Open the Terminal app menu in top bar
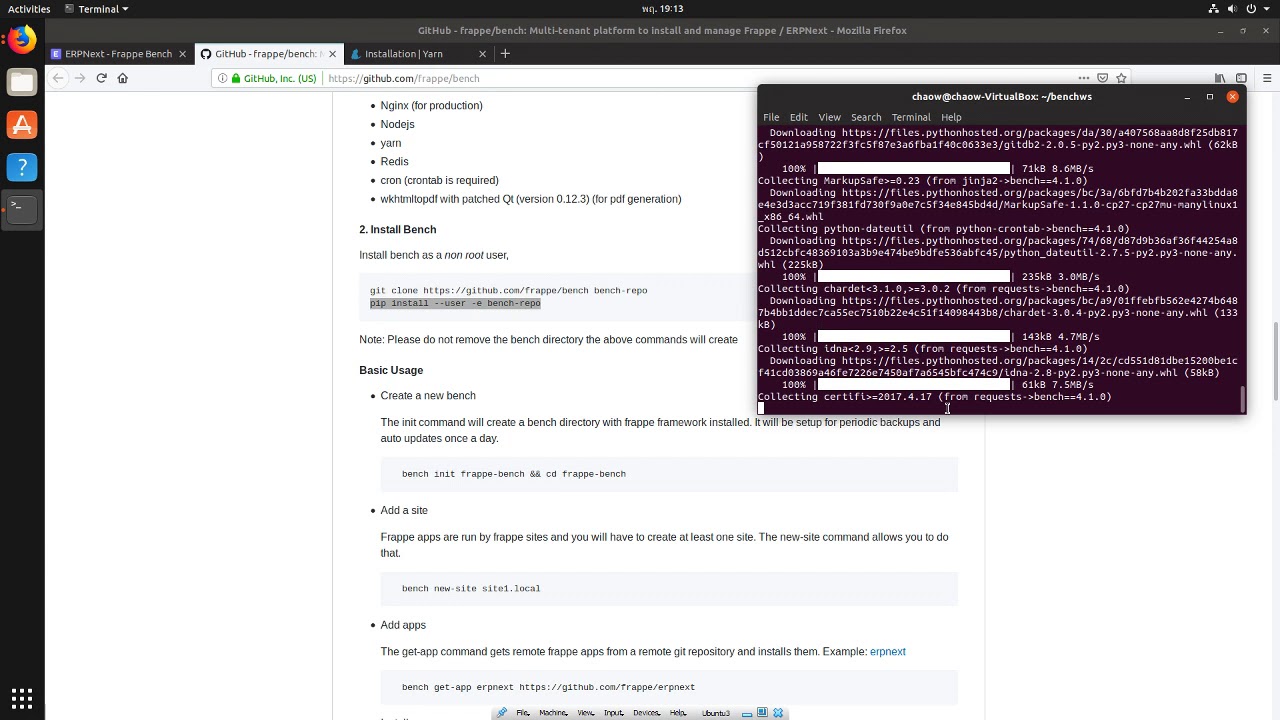The image size is (1280, 720). [97, 9]
